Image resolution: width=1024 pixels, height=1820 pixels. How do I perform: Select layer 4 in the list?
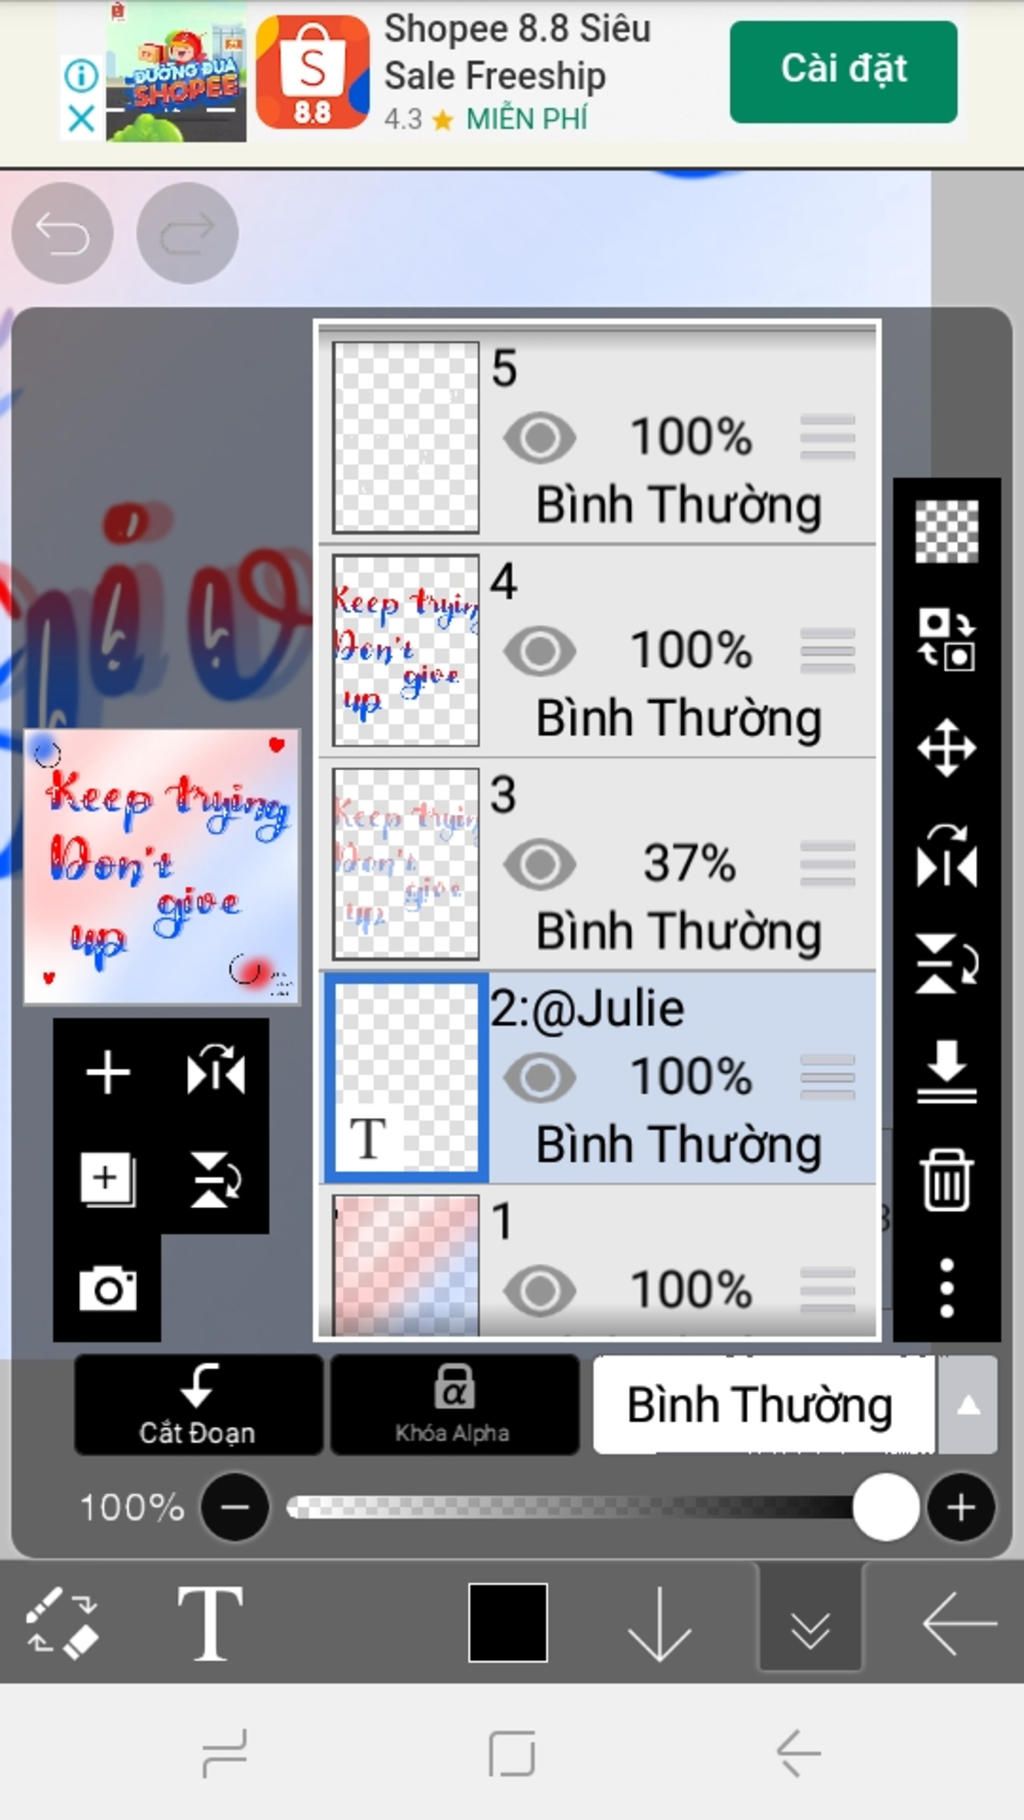[598, 651]
